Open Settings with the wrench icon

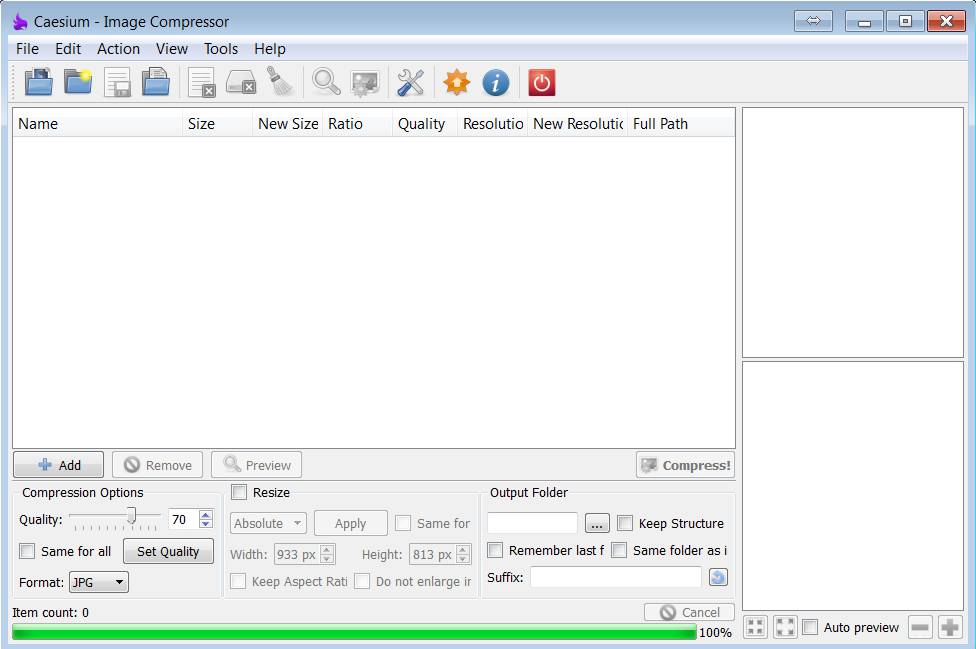click(411, 82)
